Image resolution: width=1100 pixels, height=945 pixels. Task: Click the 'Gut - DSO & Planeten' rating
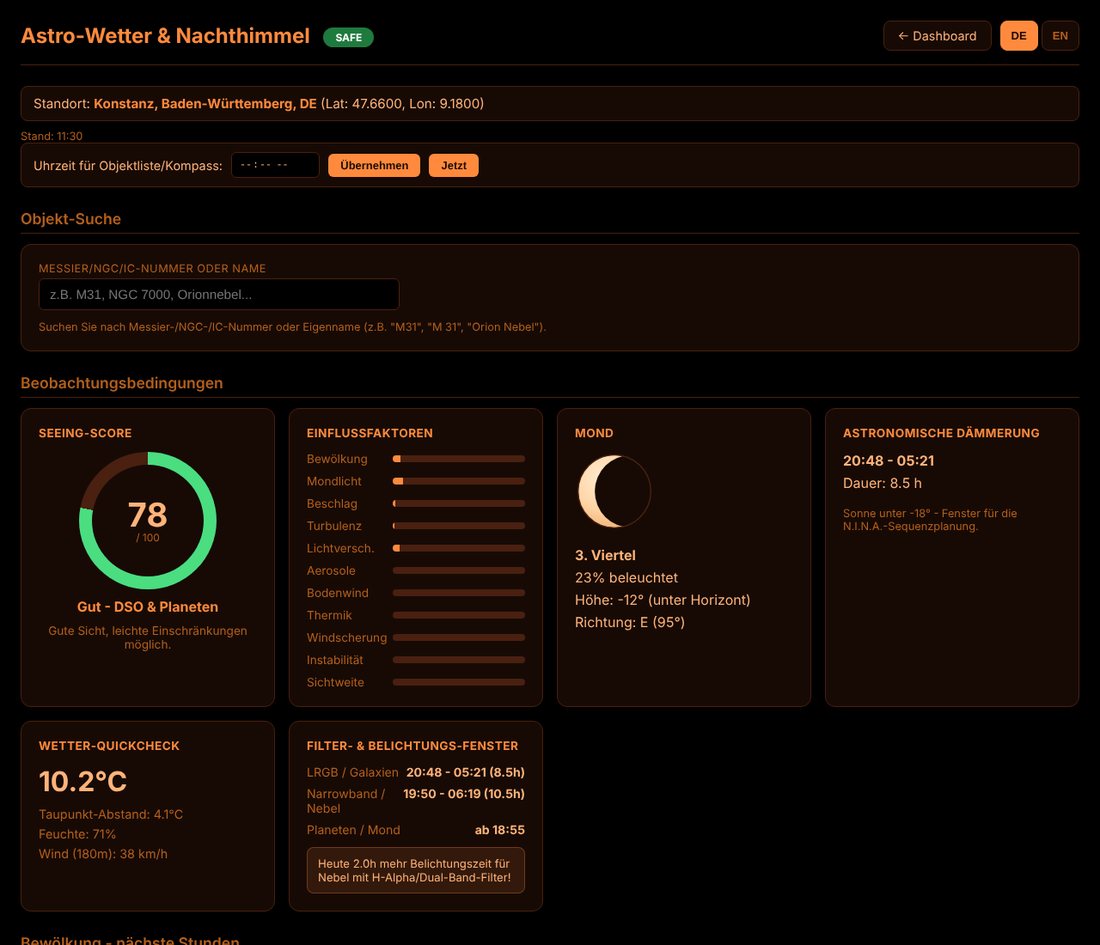[147, 607]
